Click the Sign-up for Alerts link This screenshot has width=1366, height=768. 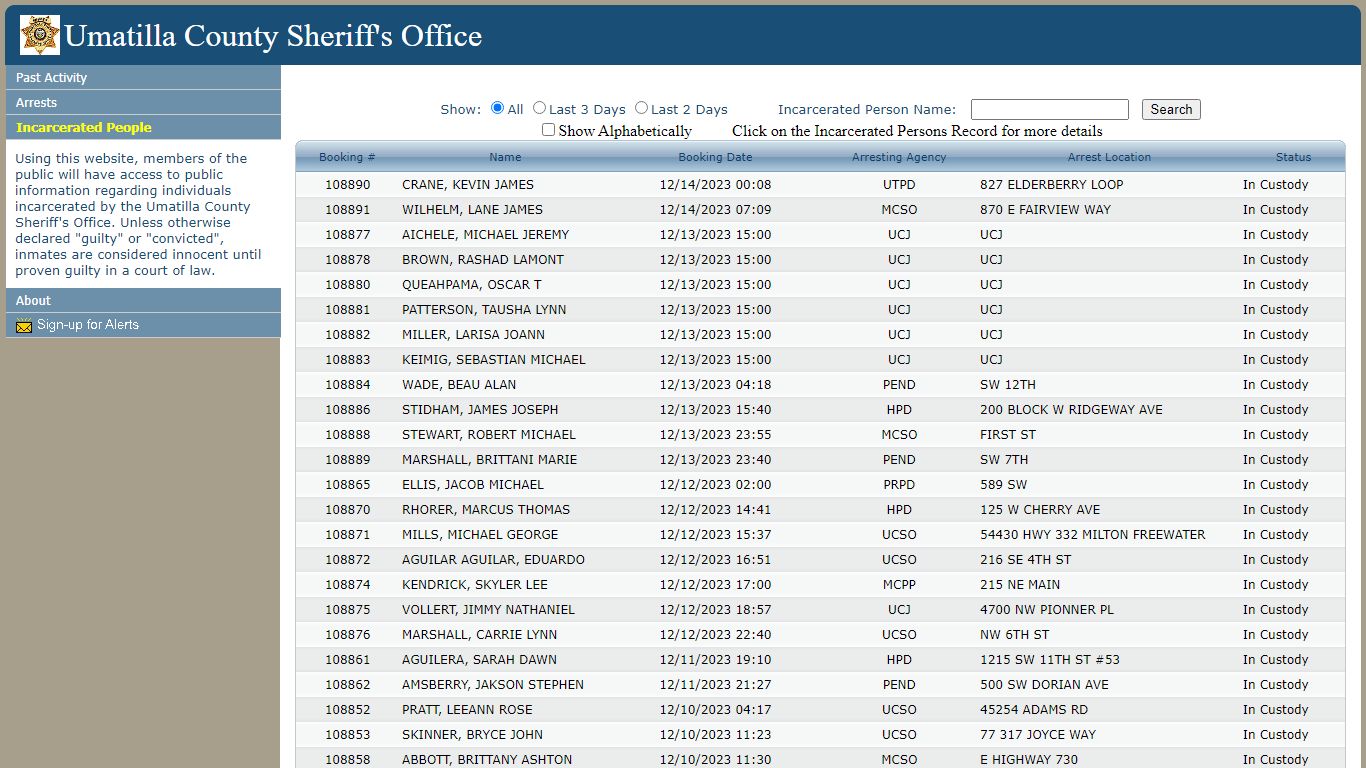click(88, 325)
